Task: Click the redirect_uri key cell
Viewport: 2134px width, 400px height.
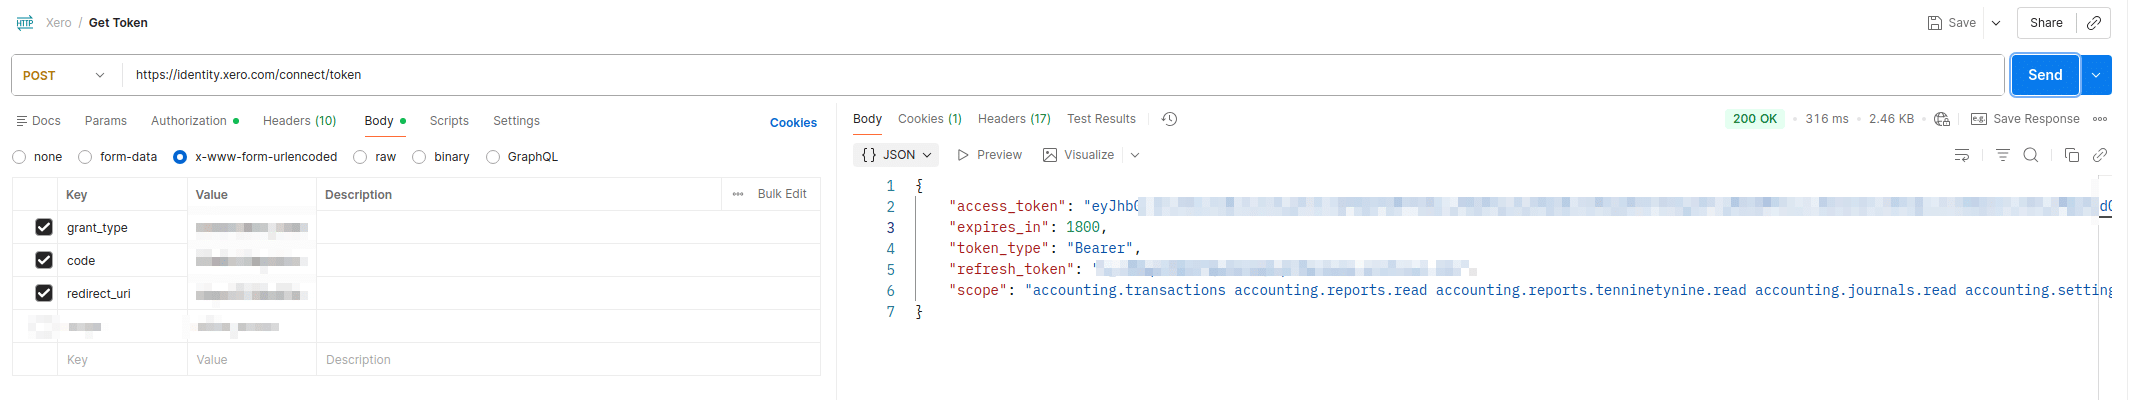Action: tap(122, 294)
